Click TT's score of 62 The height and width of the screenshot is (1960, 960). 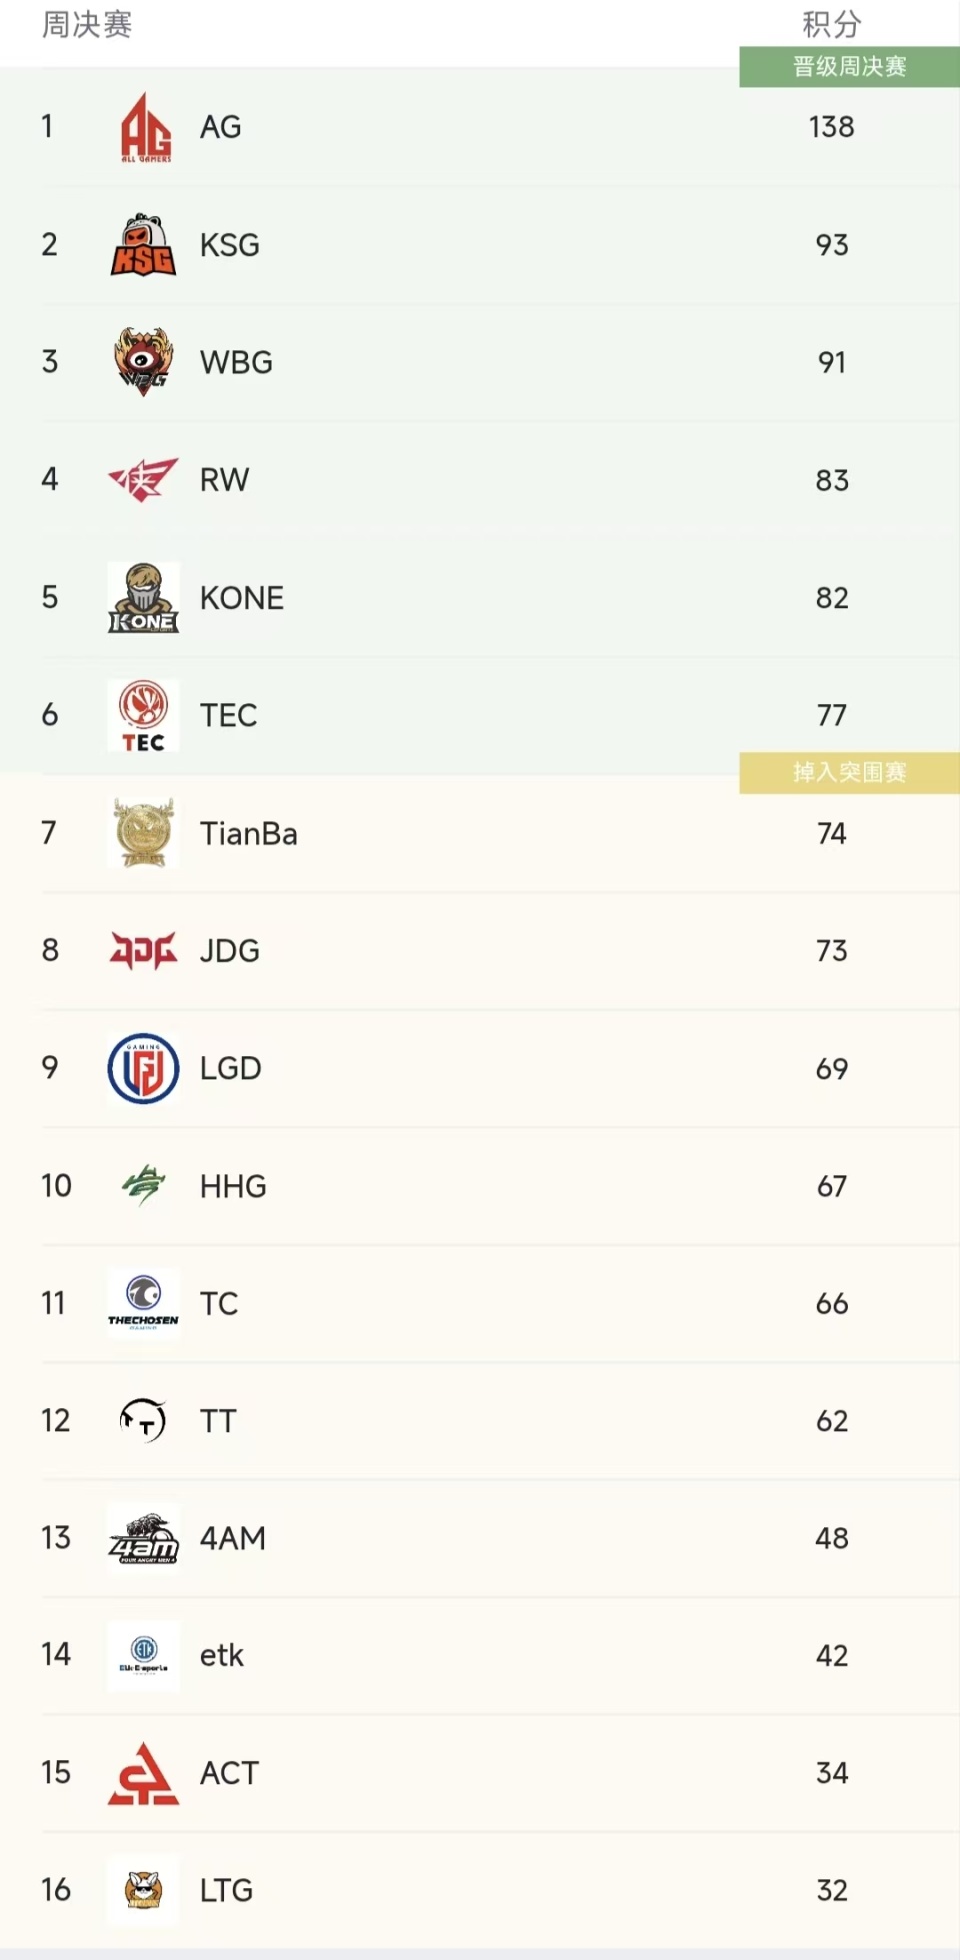pyautogui.click(x=831, y=1421)
